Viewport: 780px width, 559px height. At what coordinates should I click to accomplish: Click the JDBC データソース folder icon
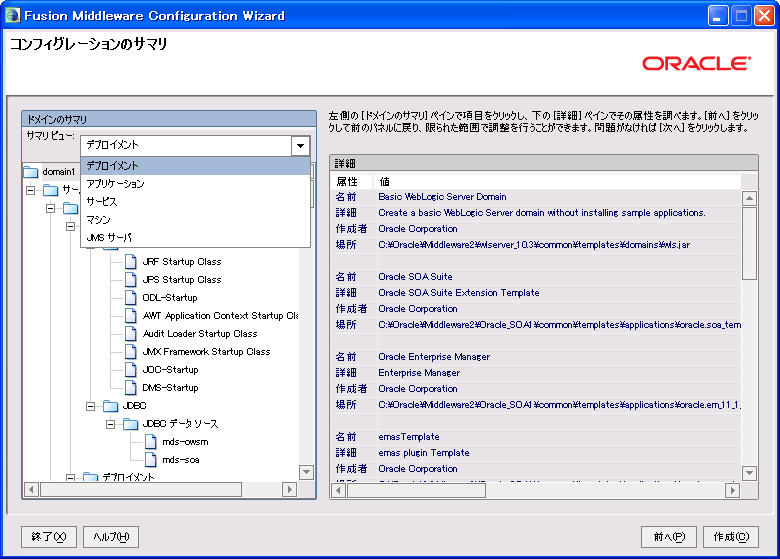(130, 424)
